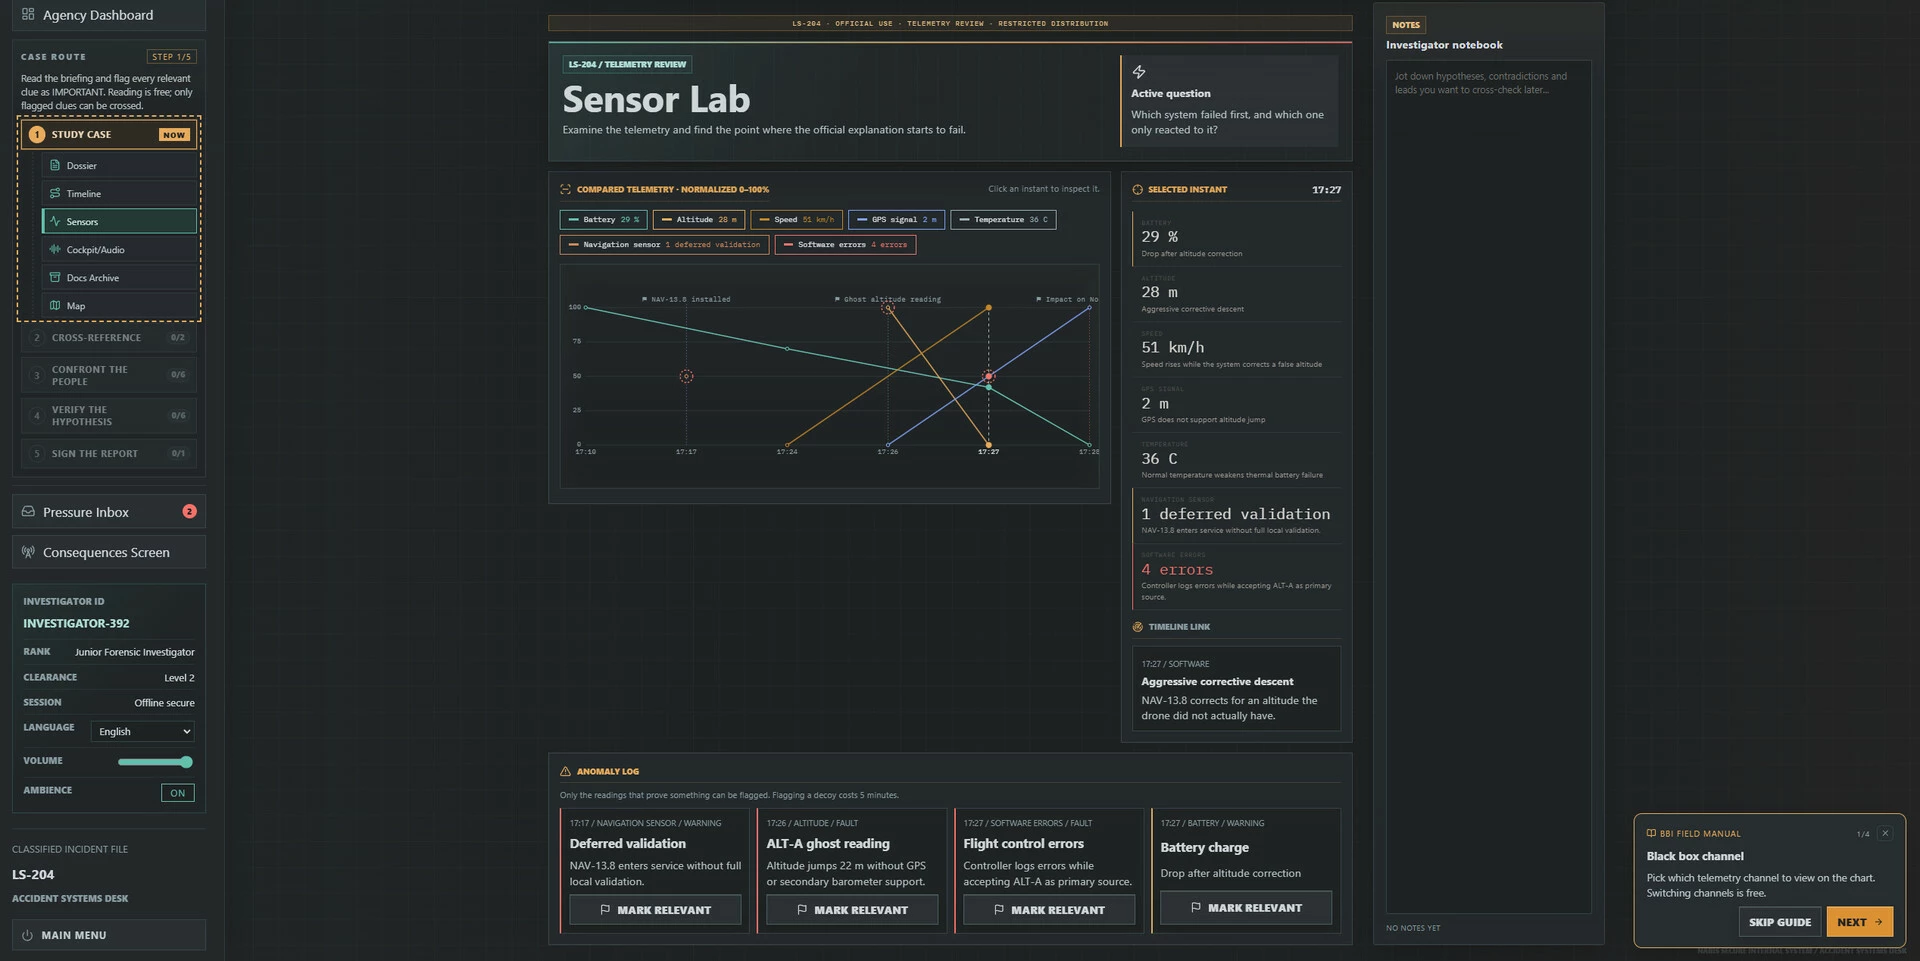Screen dimensions: 1920x961
Task: Toggle the Altitude telemetry channel
Action: (698, 219)
